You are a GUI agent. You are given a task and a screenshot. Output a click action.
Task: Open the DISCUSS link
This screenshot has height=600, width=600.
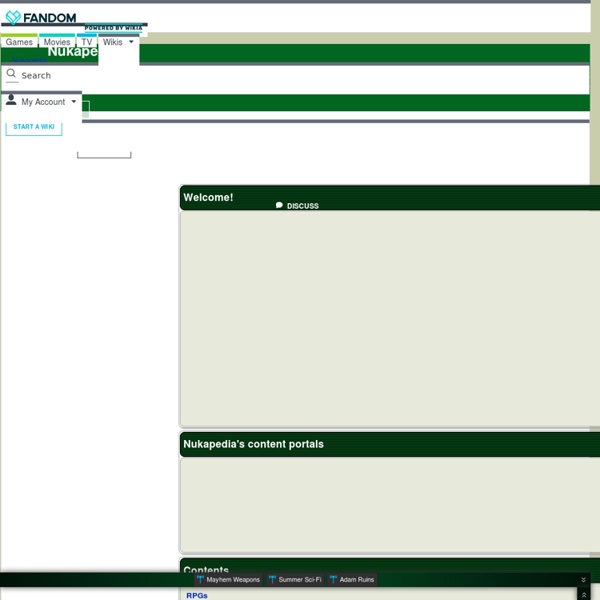303,206
